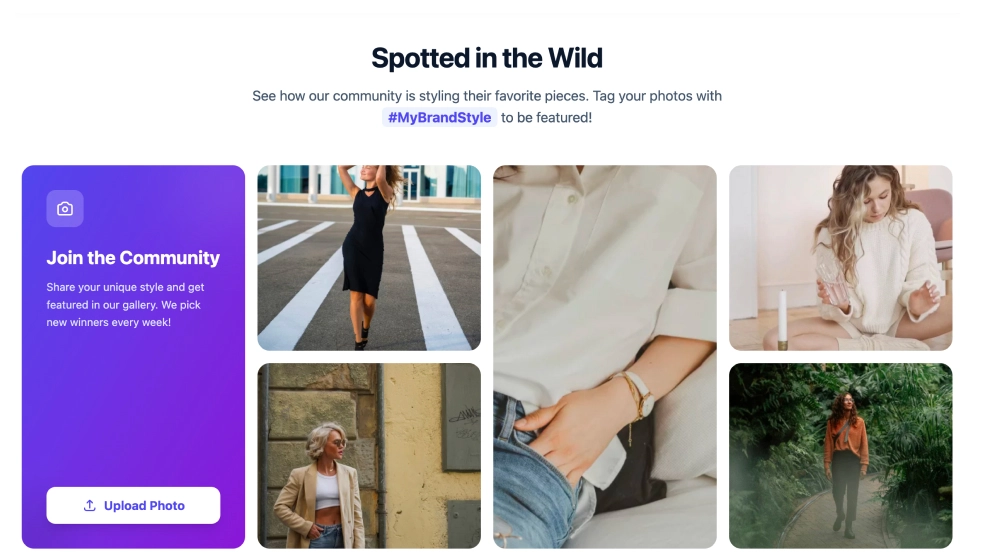This screenshot has height=554, width=989.
Task: Click the "Join the Community" title
Action: point(133,258)
